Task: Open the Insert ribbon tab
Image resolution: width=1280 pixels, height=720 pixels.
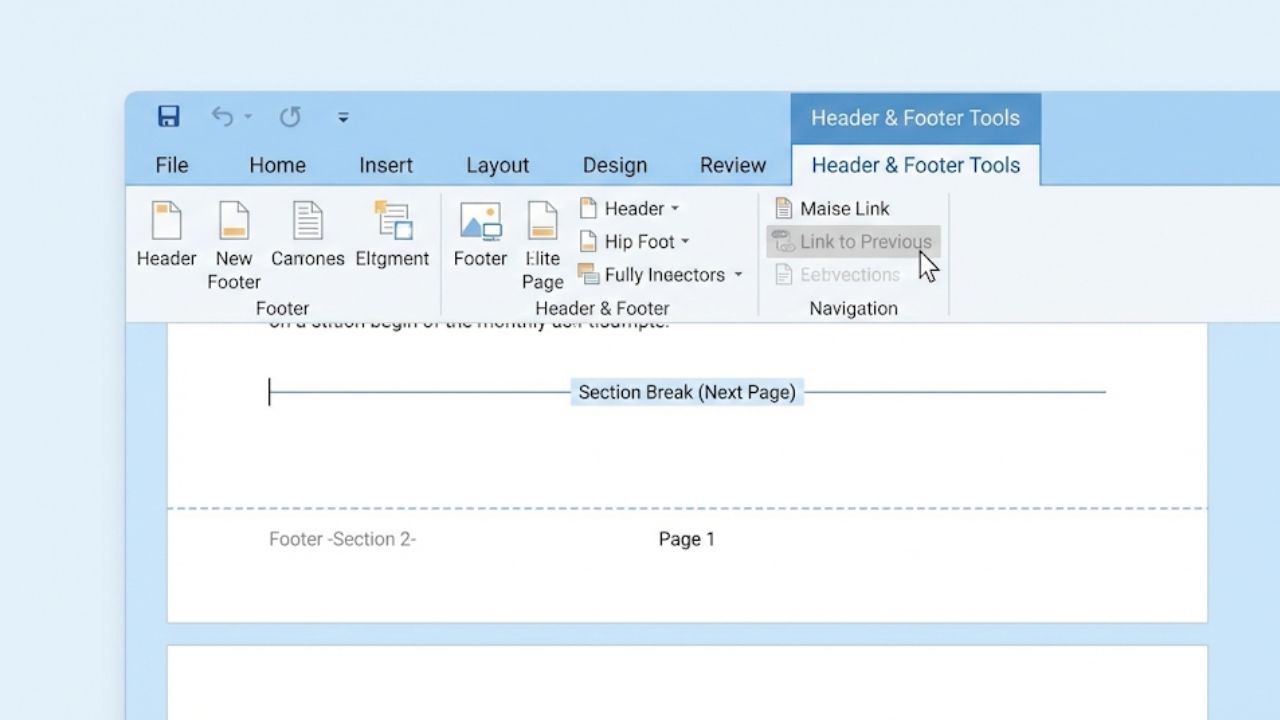Action: [386, 165]
